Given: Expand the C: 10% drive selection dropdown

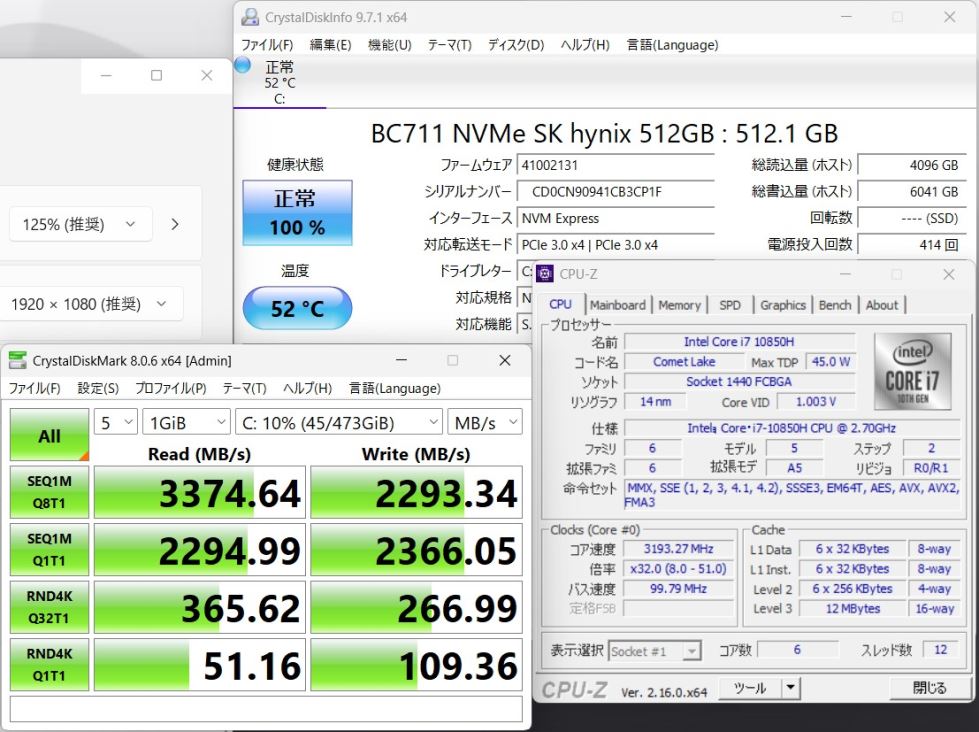Looking at the screenshot, I should tap(339, 422).
